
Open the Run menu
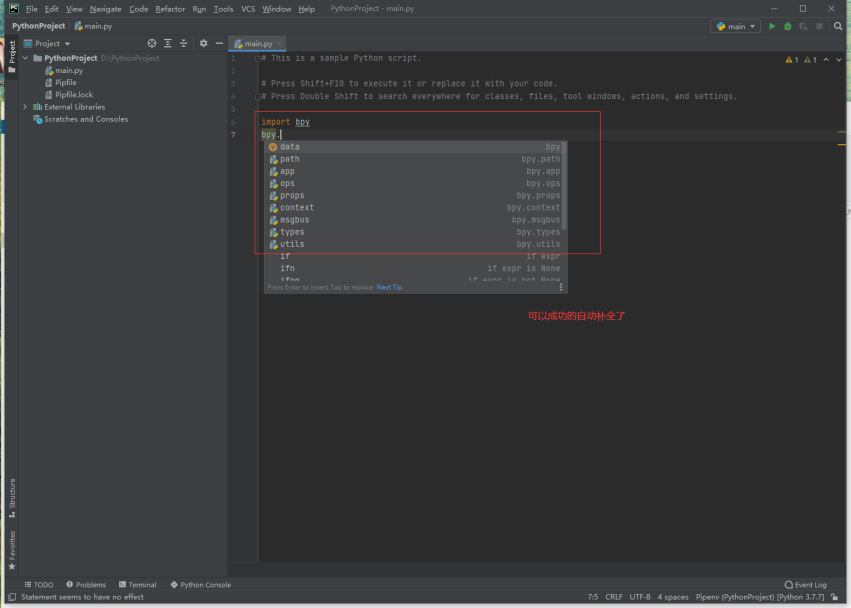click(199, 9)
